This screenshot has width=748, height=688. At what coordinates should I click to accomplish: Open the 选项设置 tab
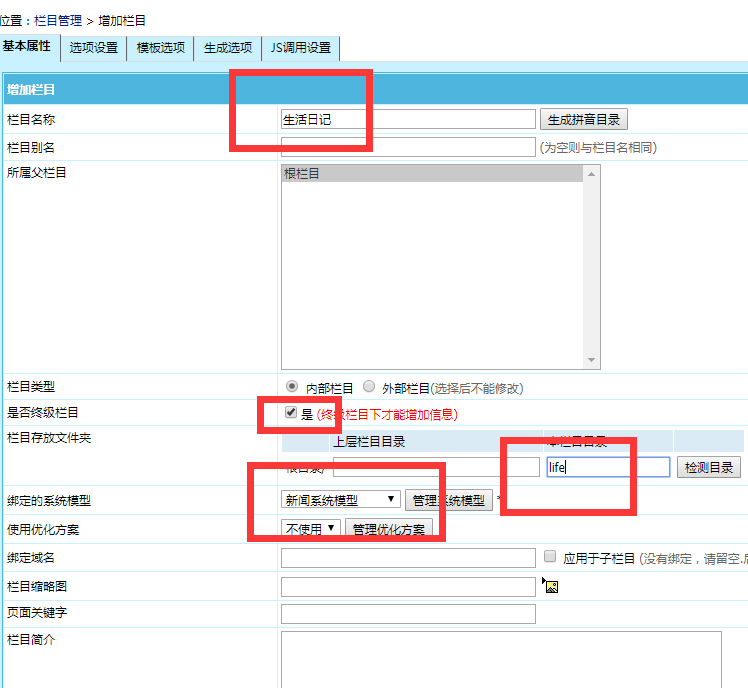coord(94,48)
